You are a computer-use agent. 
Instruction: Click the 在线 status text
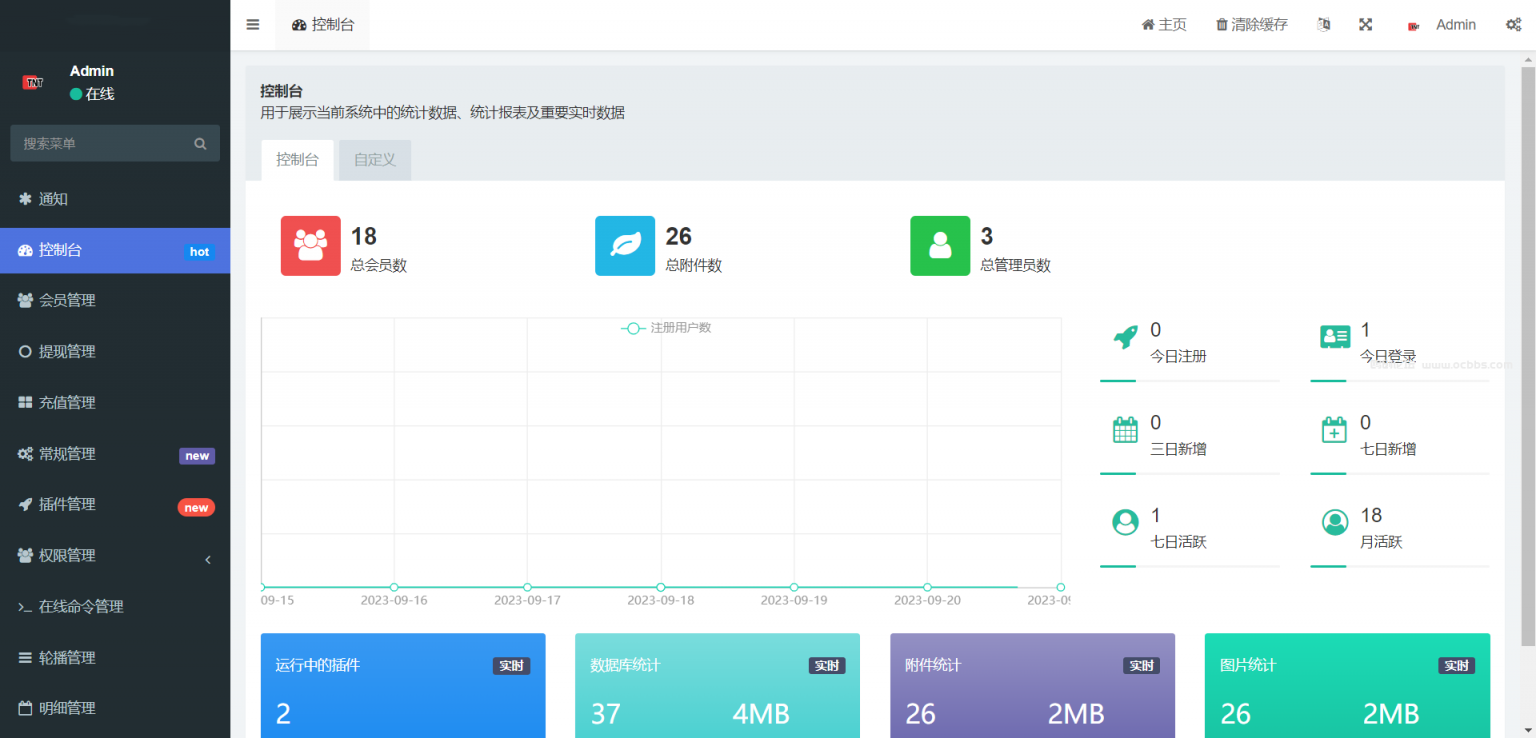100,94
